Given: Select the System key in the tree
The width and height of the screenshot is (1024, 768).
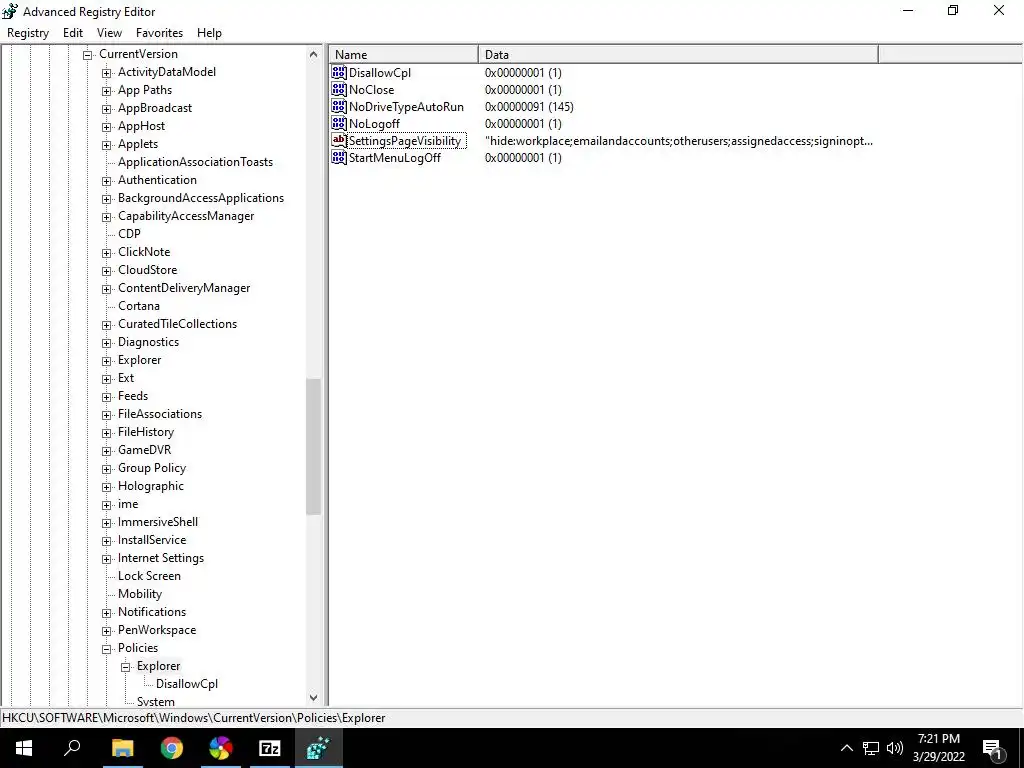Looking at the screenshot, I should [155, 701].
